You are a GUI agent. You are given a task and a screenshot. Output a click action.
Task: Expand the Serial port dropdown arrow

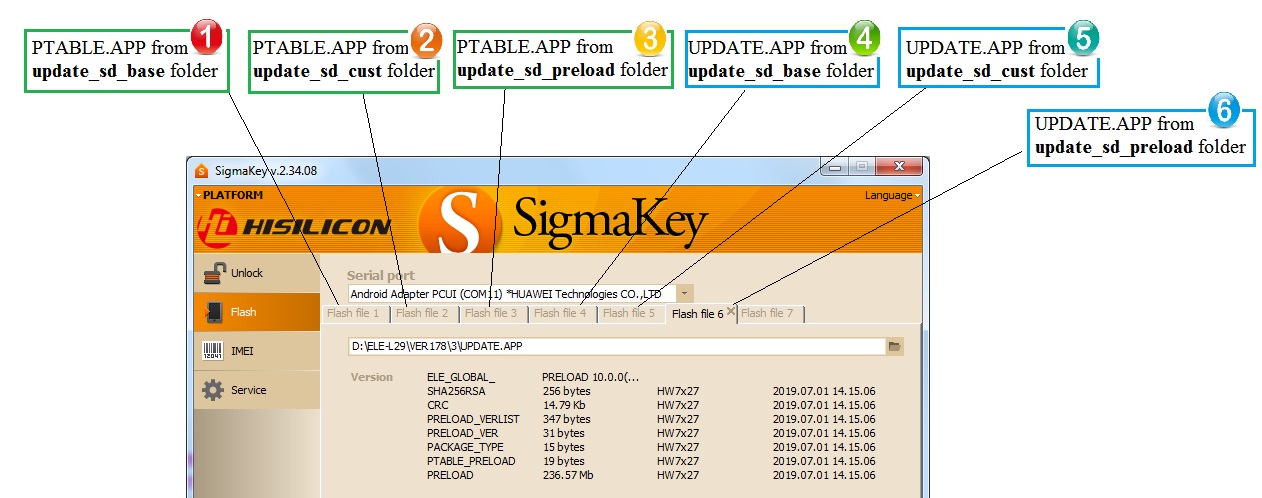[684, 294]
